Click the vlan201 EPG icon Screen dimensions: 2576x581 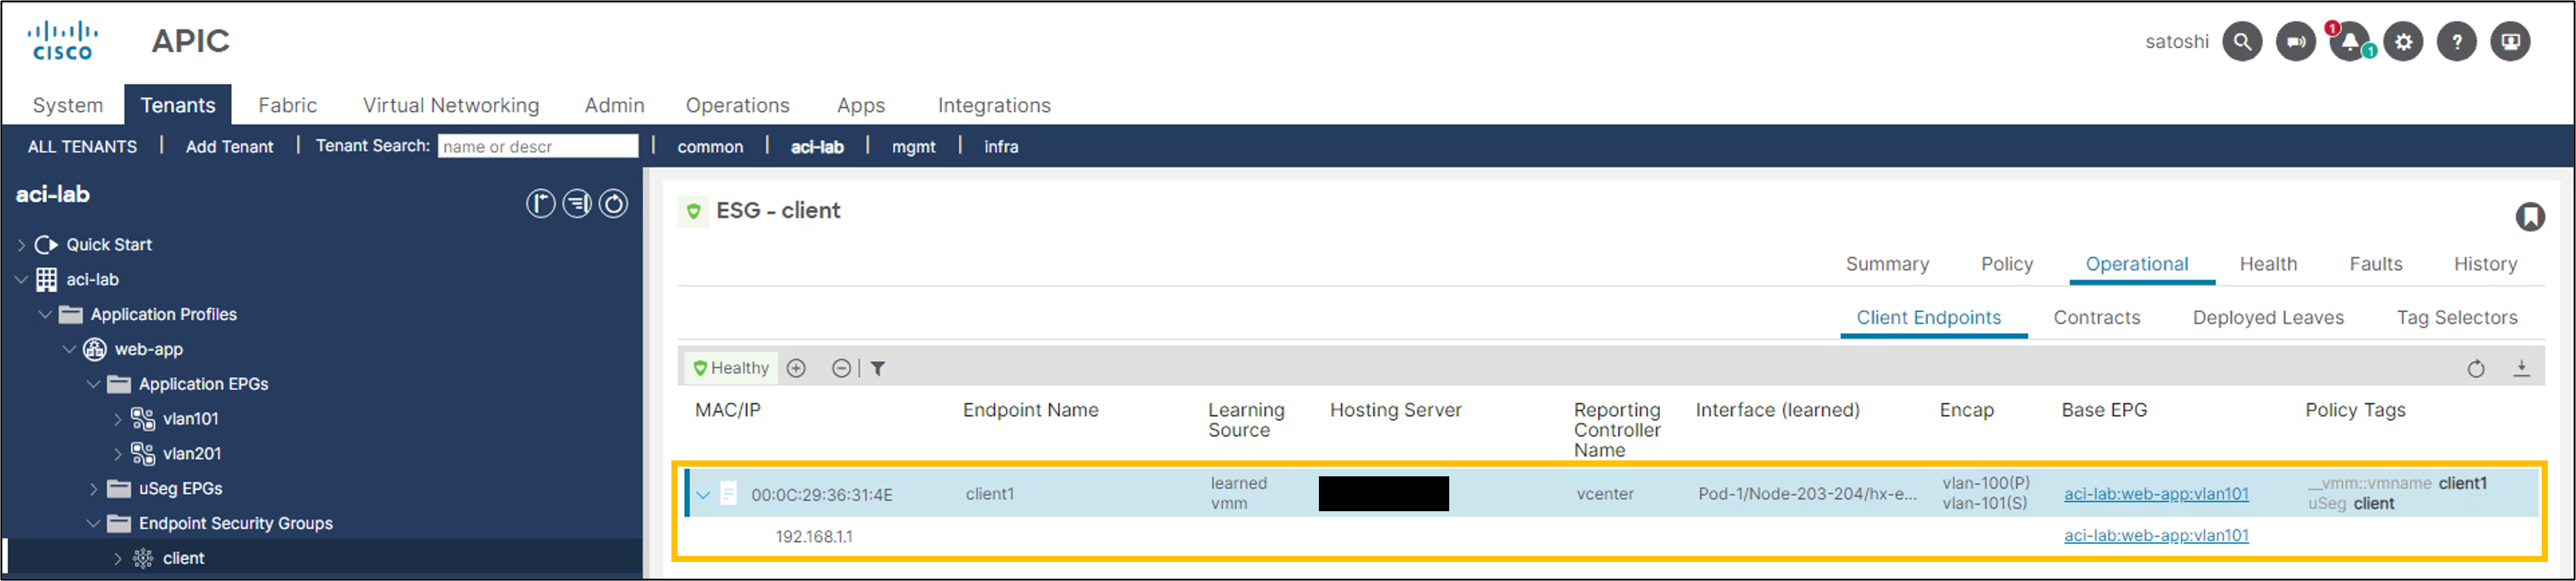coord(143,454)
